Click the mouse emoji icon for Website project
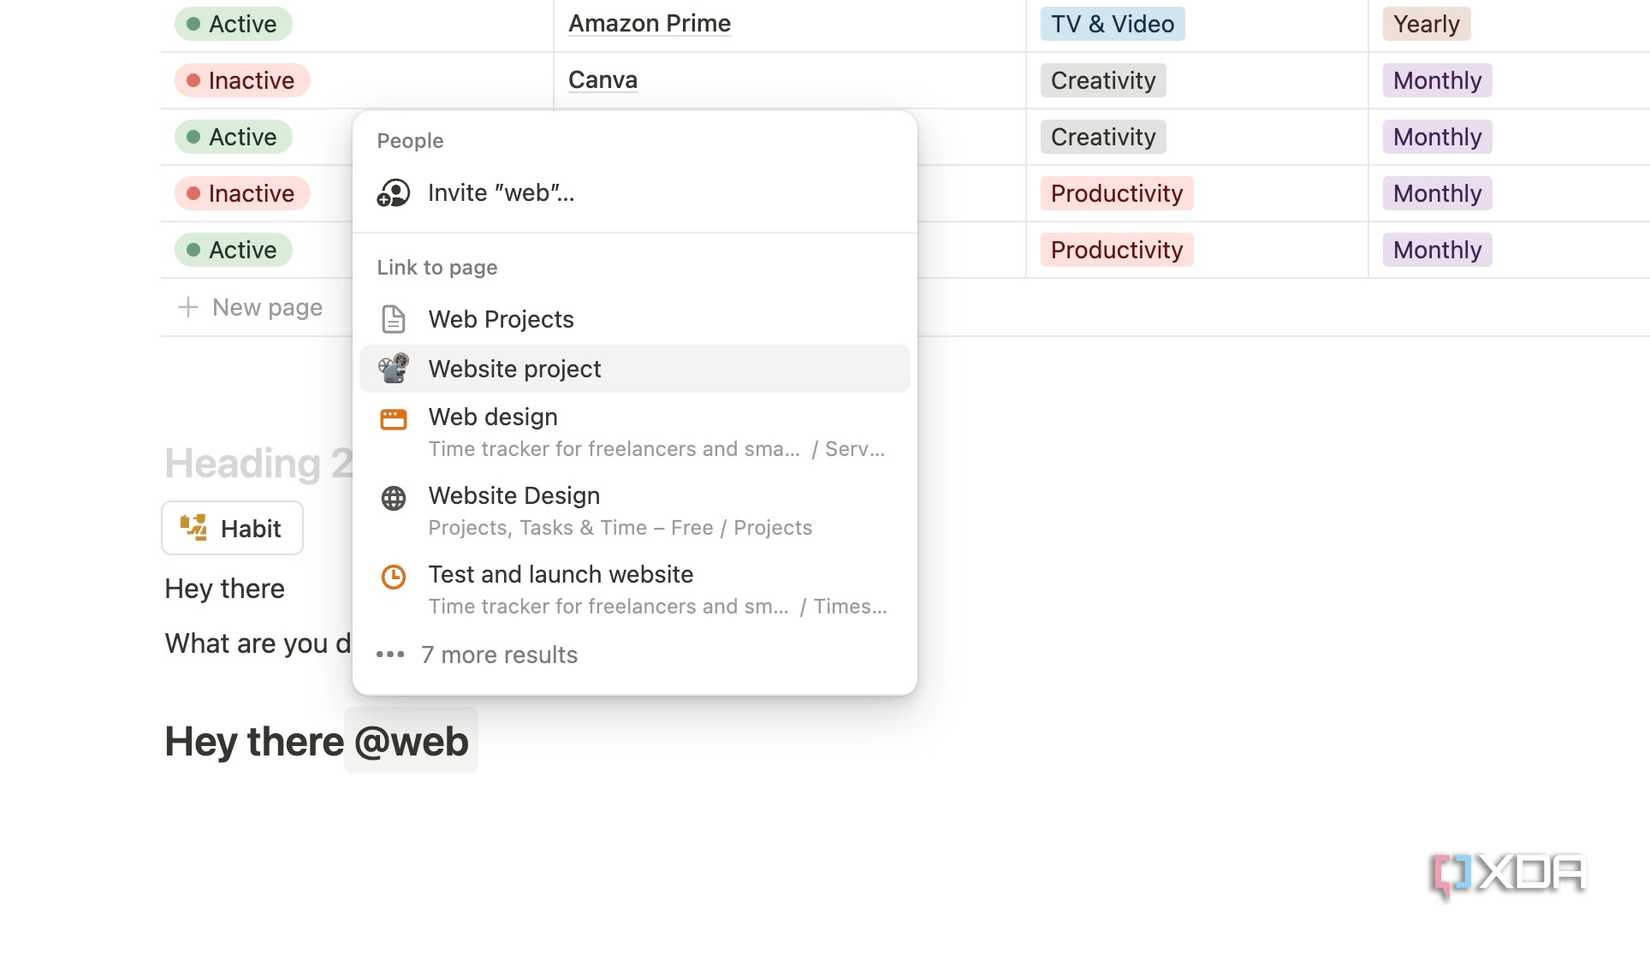1650x965 pixels. point(393,368)
